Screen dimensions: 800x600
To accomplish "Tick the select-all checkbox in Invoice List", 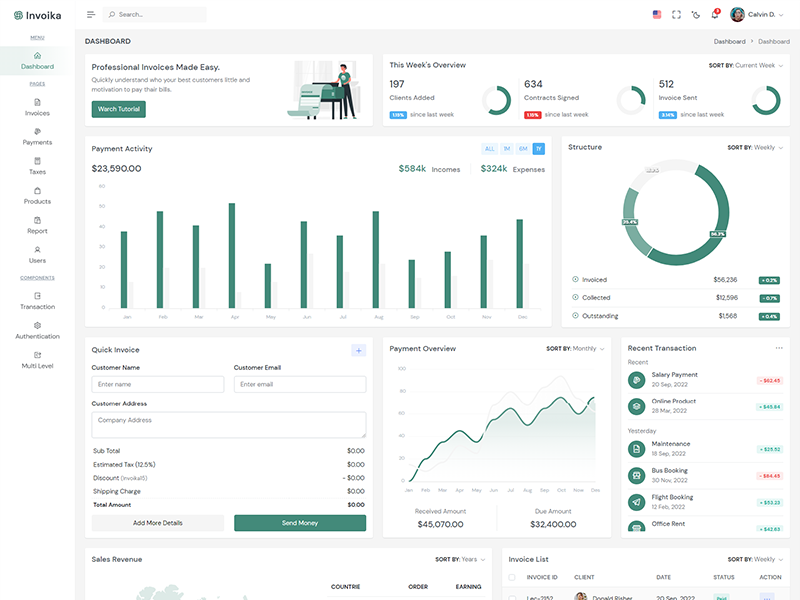I will click(513, 577).
